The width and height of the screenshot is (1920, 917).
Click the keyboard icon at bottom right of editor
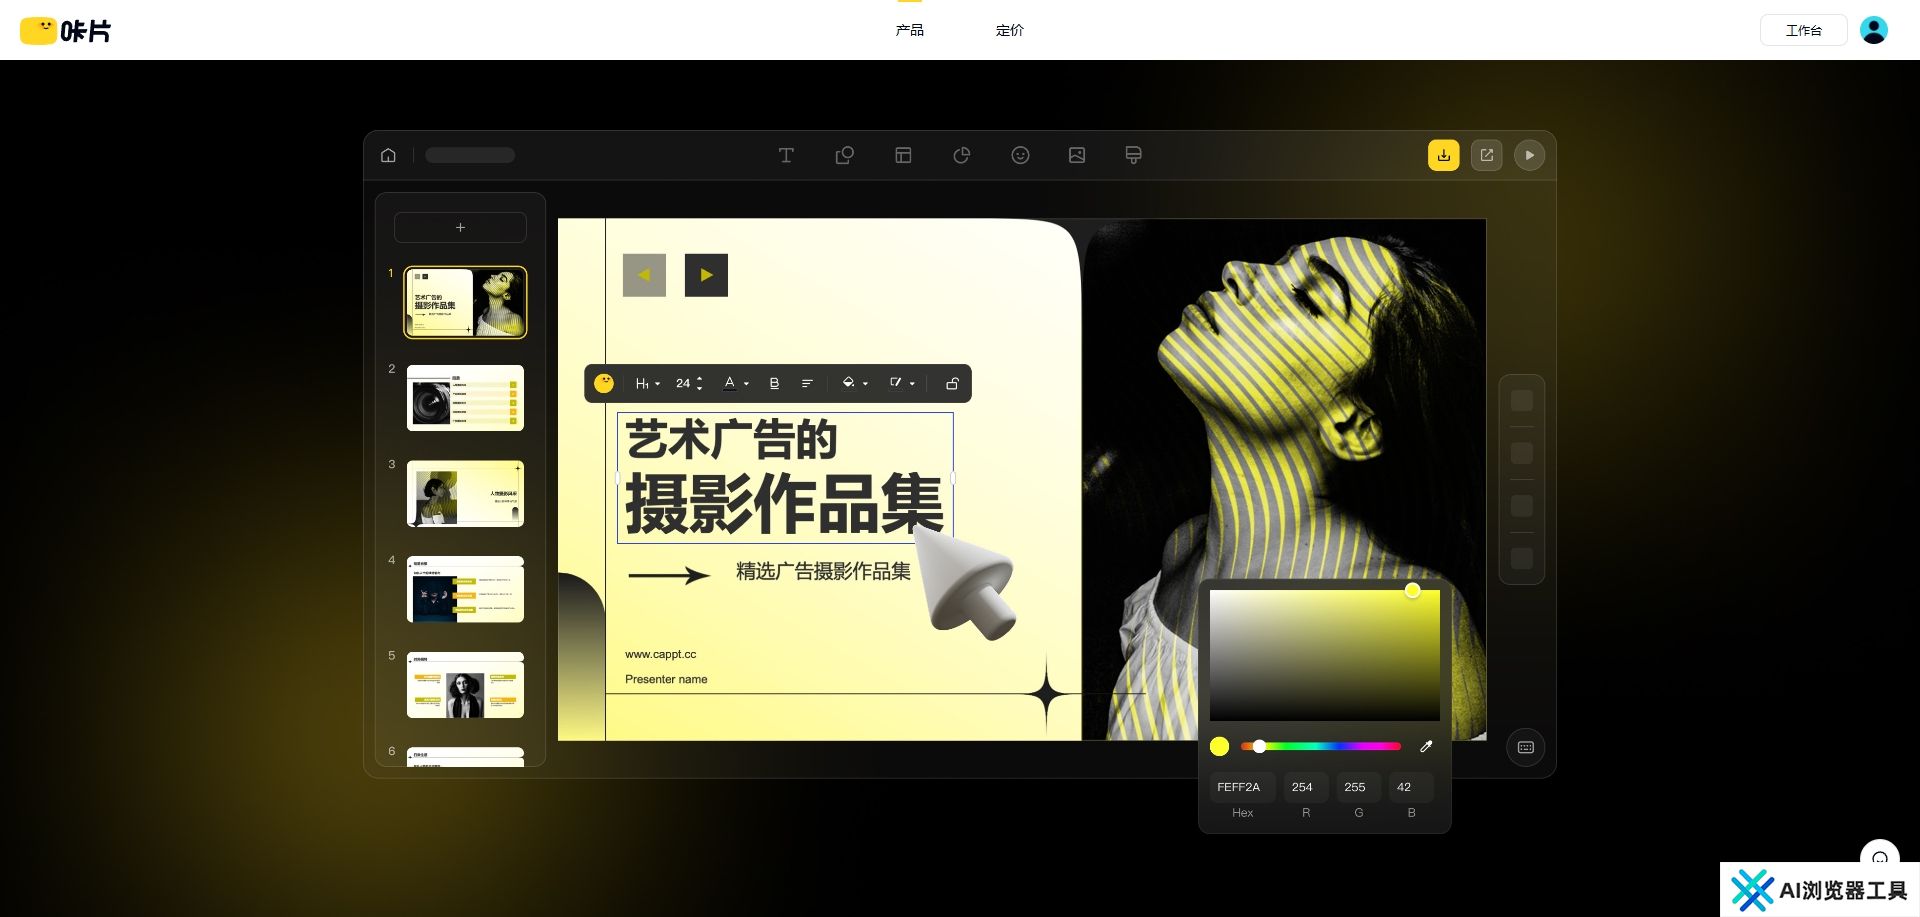[x=1525, y=747]
